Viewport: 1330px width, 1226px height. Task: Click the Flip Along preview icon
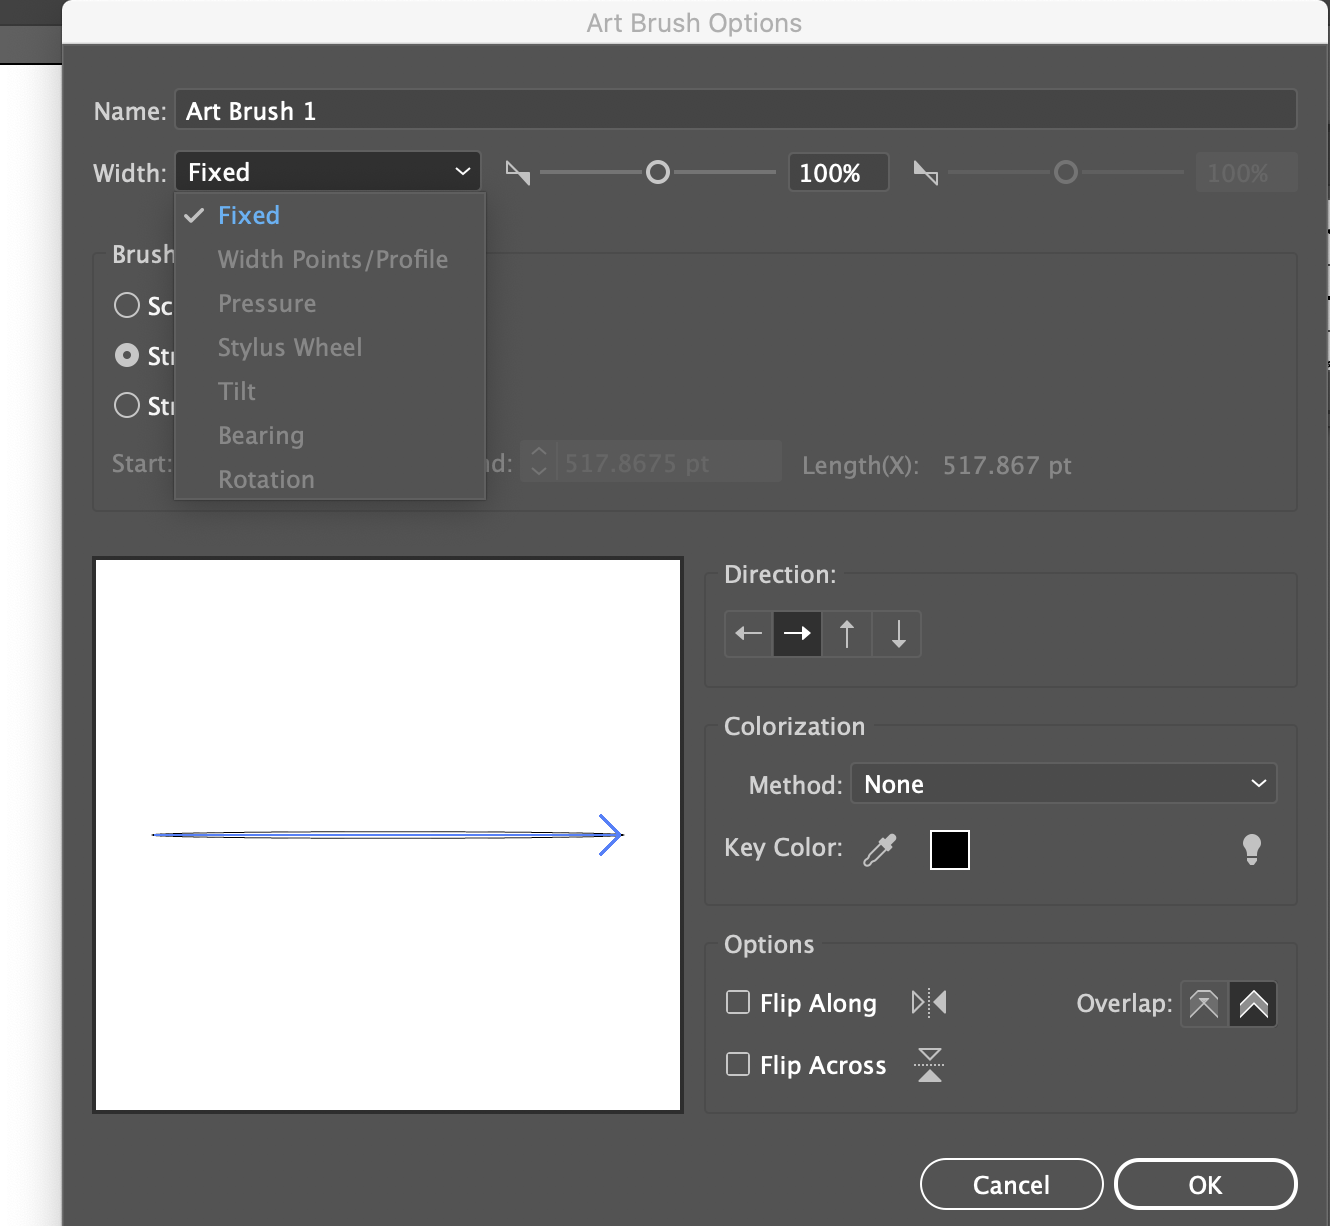[x=928, y=1002]
